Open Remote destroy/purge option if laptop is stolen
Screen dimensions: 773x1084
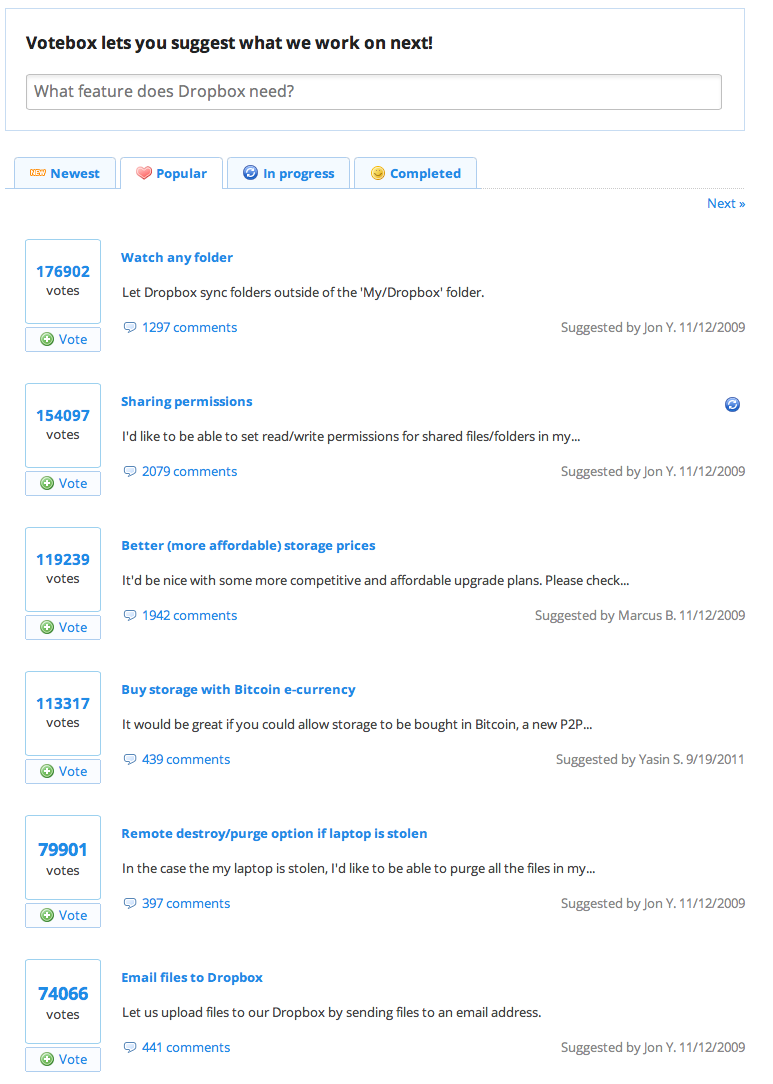274,834
